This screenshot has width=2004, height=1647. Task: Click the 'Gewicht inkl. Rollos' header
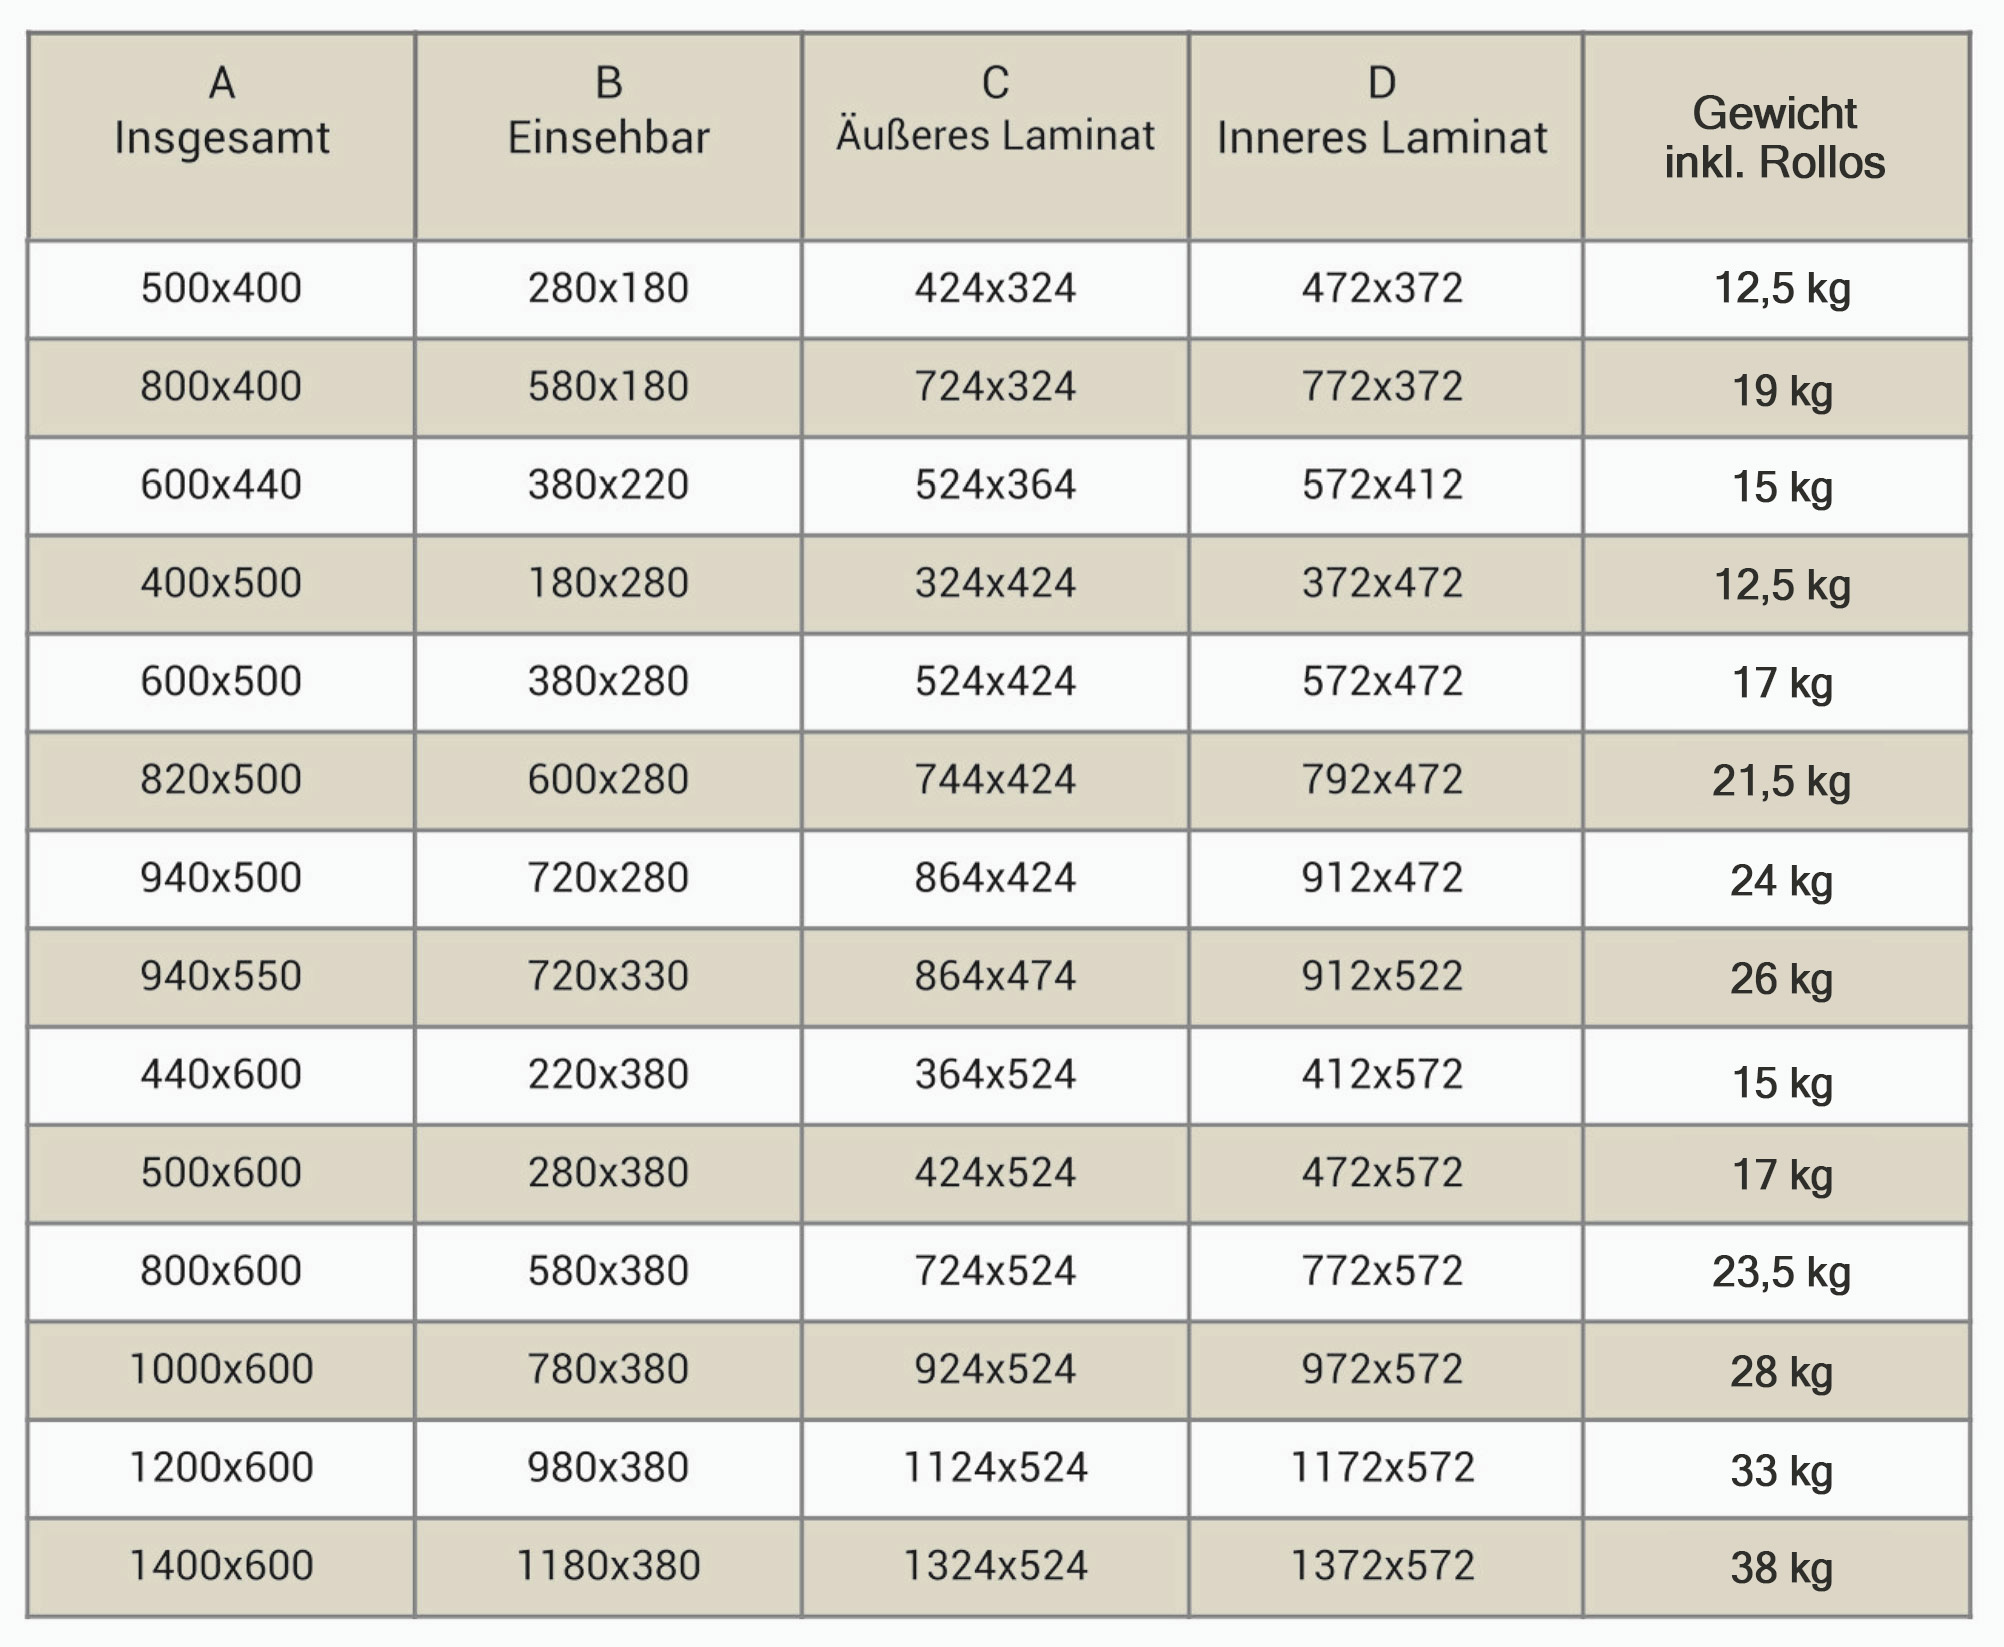click(x=1776, y=137)
